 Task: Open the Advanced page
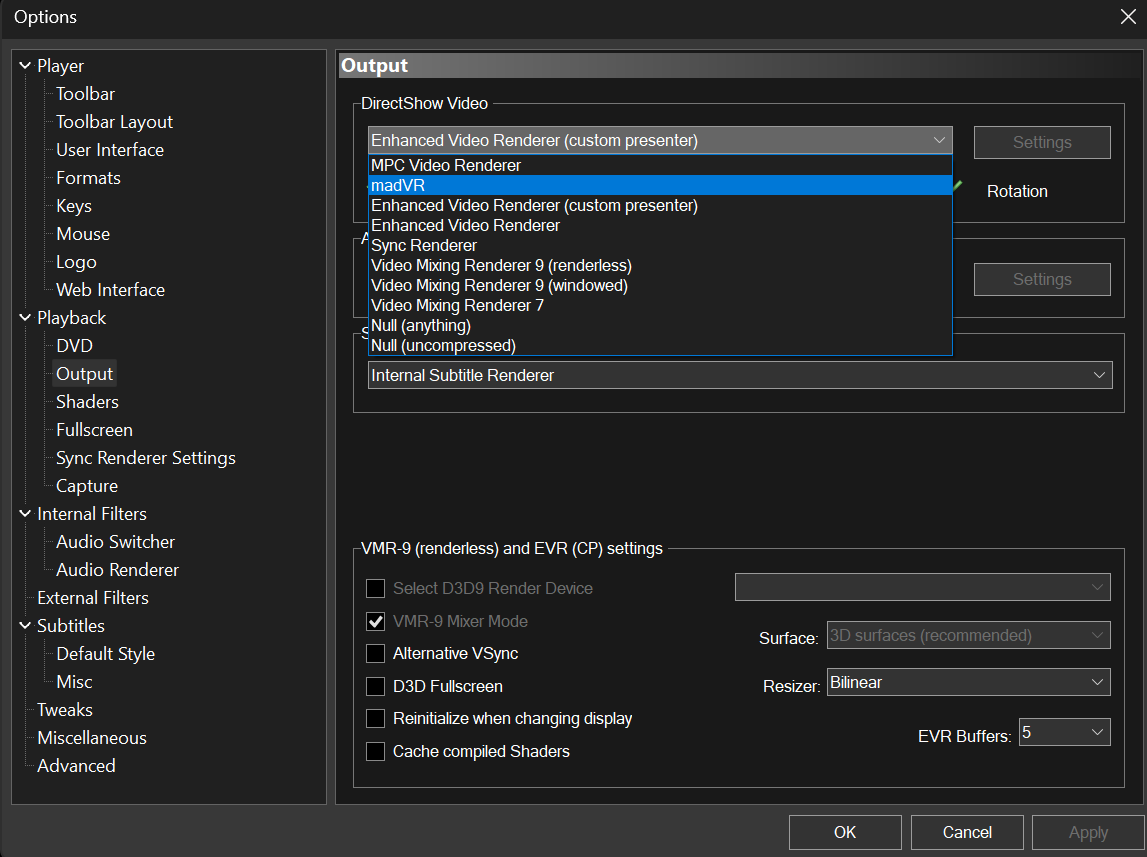click(x=76, y=766)
